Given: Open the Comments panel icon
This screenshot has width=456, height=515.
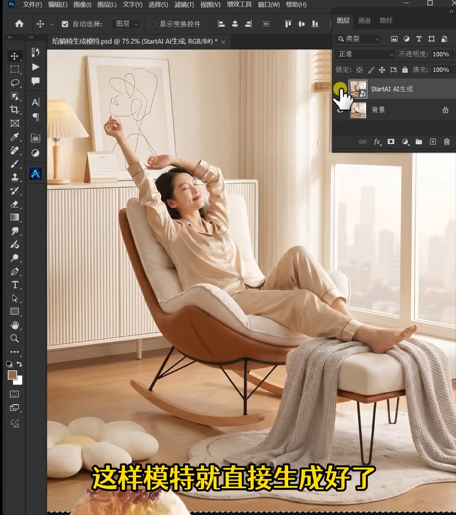Looking at the screenshot, I should pyautogui.click(x=35, y=81).
